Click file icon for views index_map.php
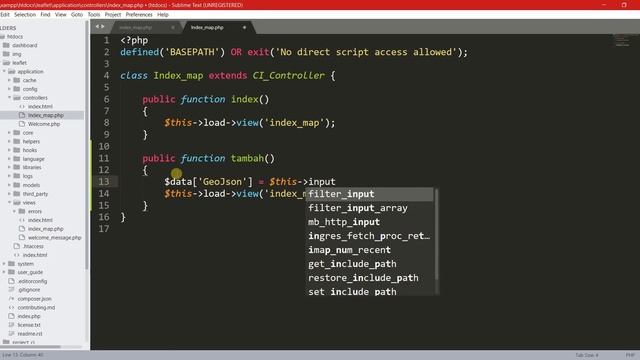 click(22, 229)
